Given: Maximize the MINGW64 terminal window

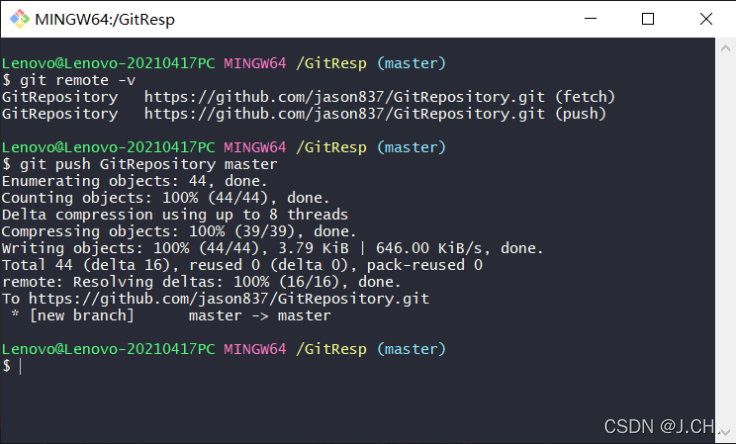Looking at the screenshot, I should point(648,19).
